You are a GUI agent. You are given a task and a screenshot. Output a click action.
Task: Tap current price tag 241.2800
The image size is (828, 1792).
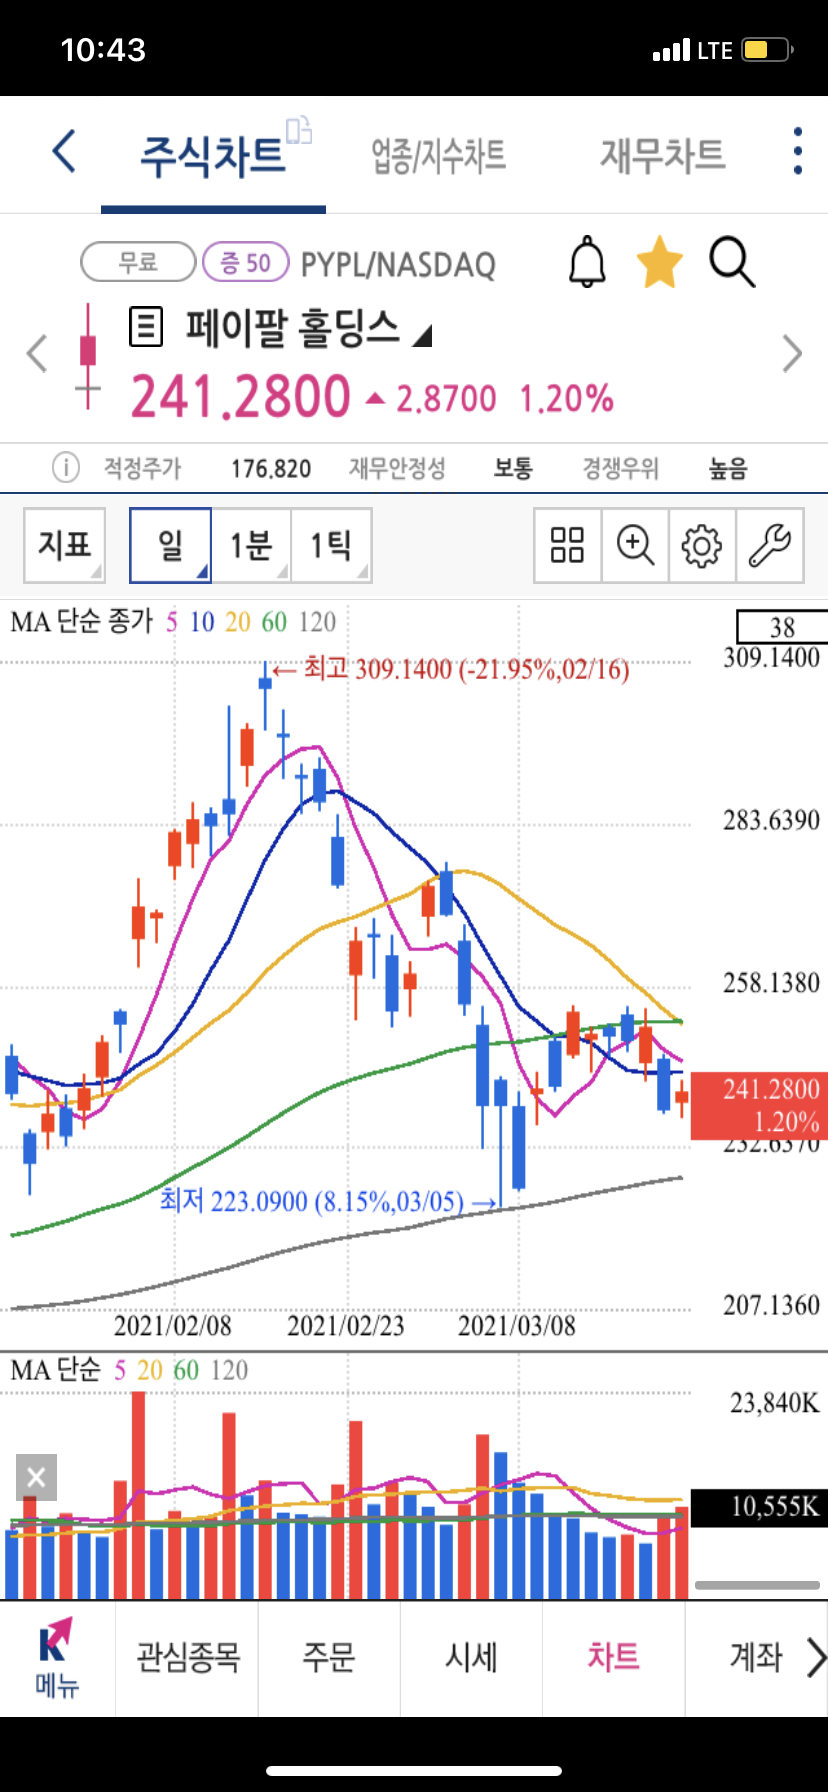tap(759, 1105)
